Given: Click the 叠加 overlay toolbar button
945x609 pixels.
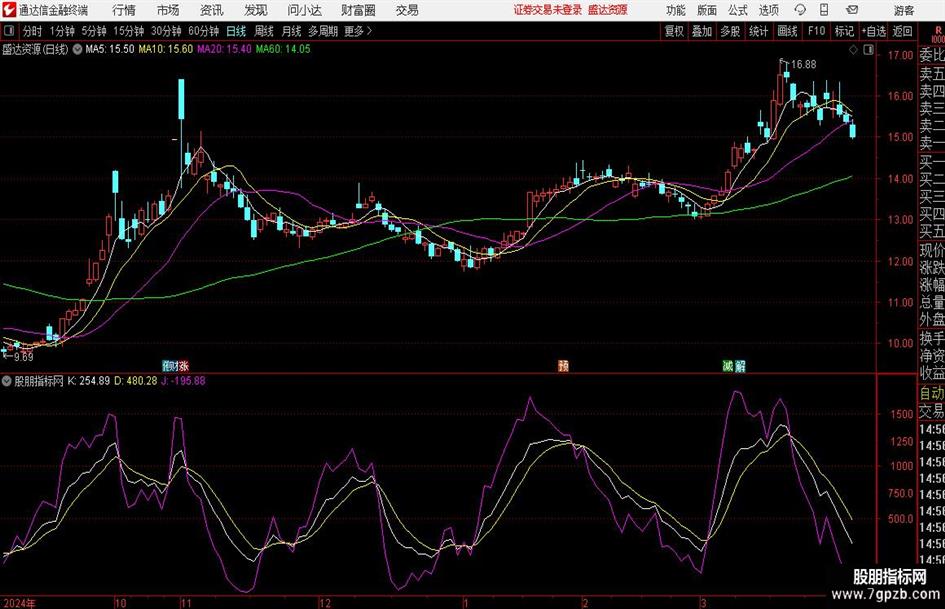Looking at the screenshot, I should pyautogui.click(x=702, y=31).
